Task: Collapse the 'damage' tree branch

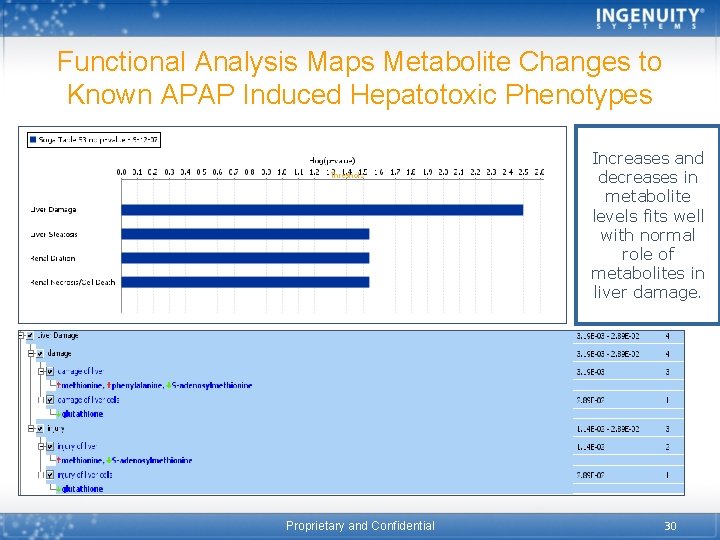Action: (x=31, y=354)
